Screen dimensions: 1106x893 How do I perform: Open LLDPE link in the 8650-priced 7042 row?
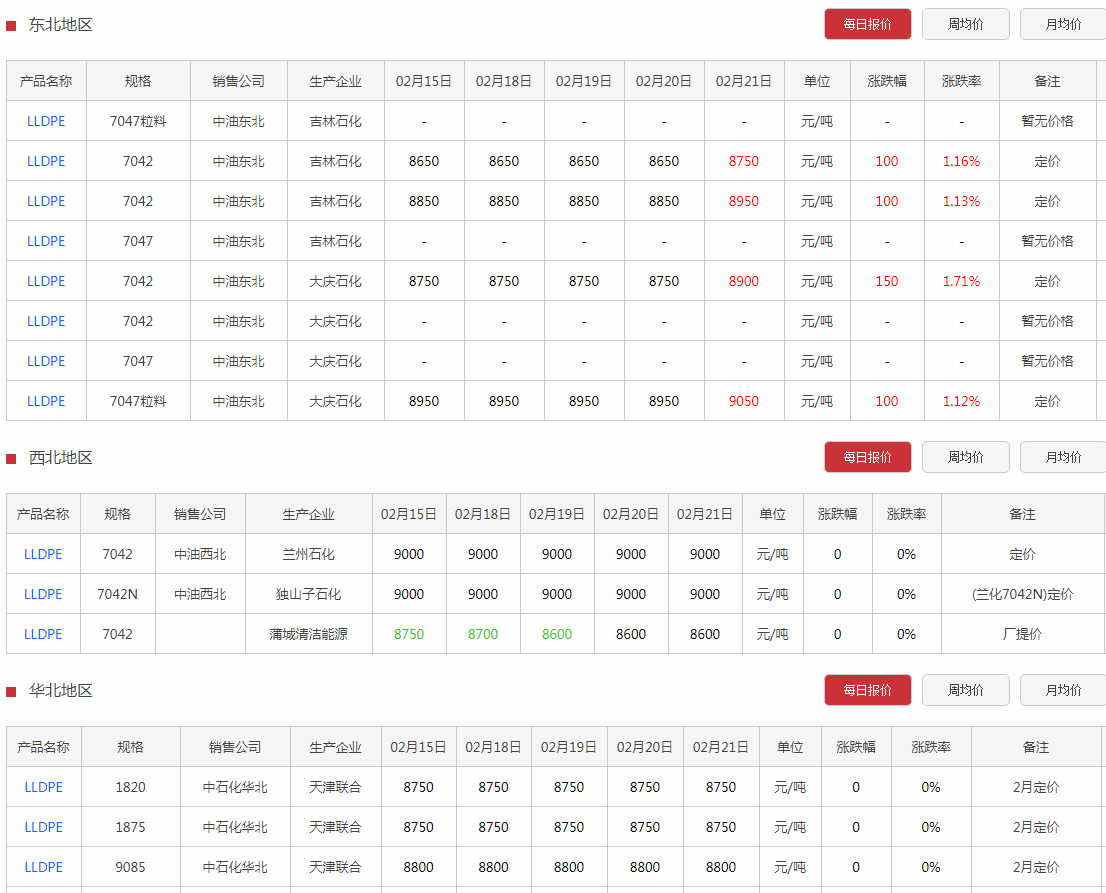coord(46,162)
